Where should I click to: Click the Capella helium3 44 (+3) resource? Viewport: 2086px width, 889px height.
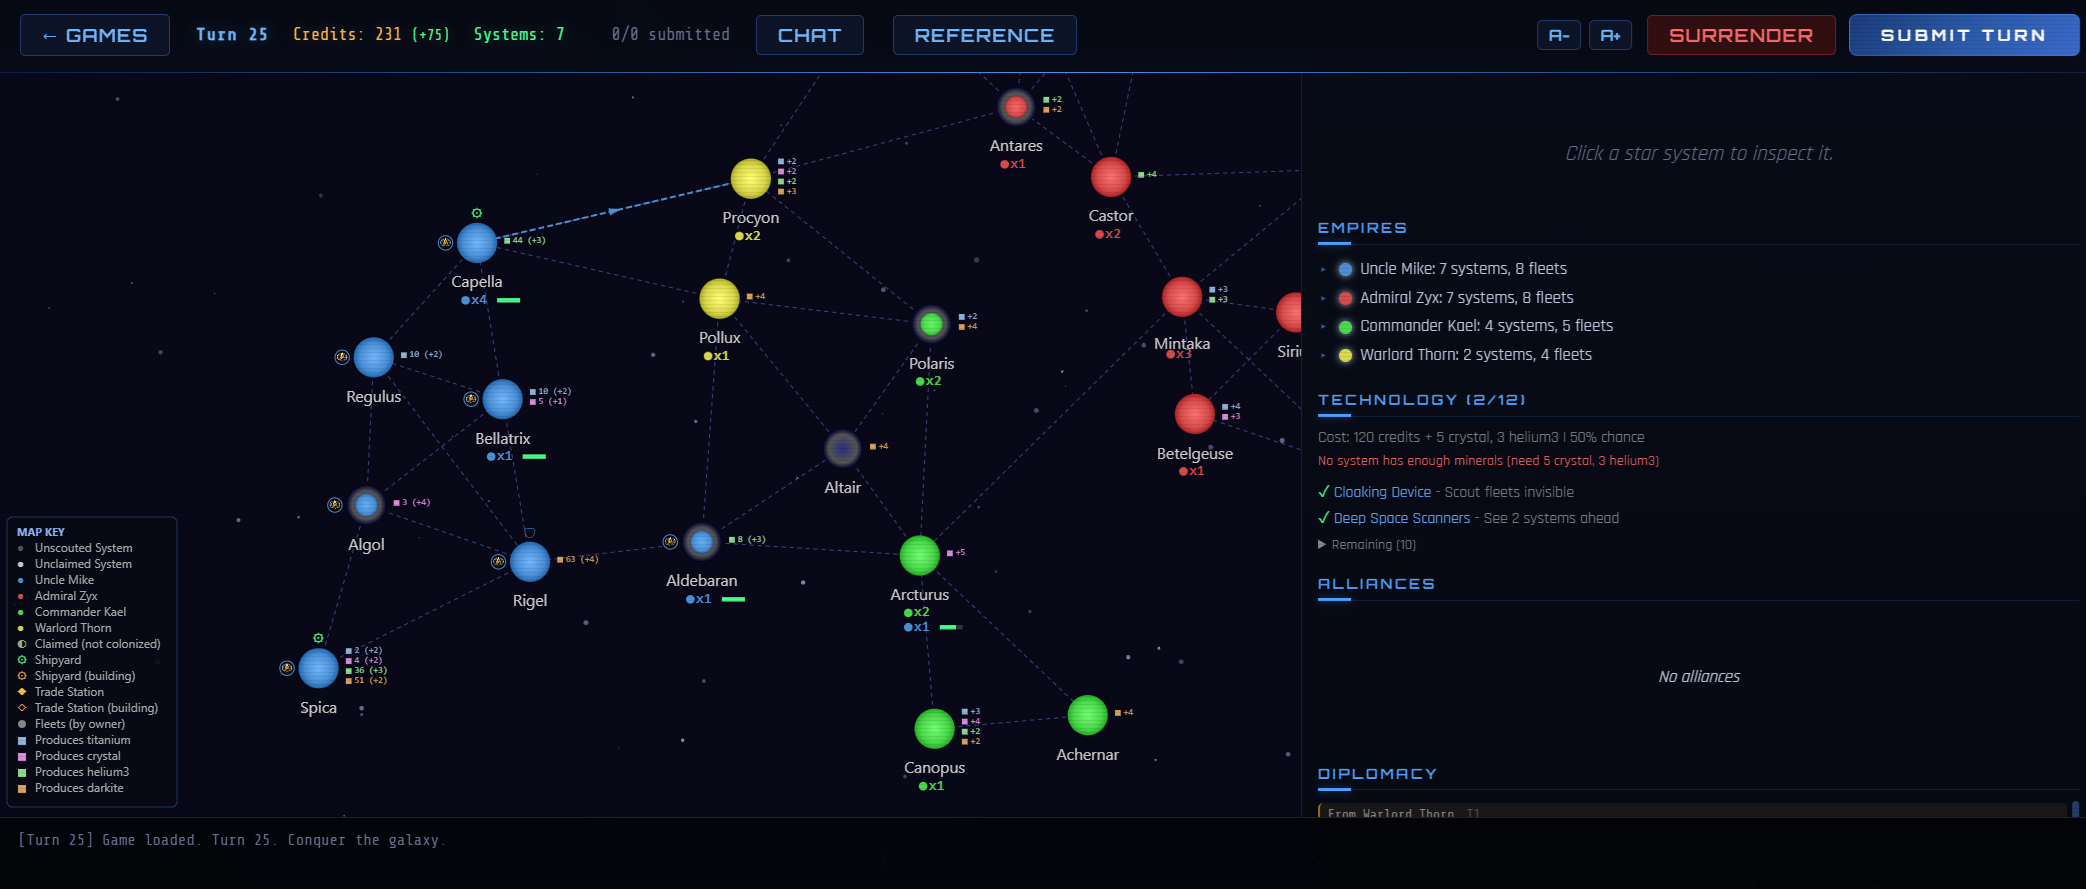click(525, 240)
